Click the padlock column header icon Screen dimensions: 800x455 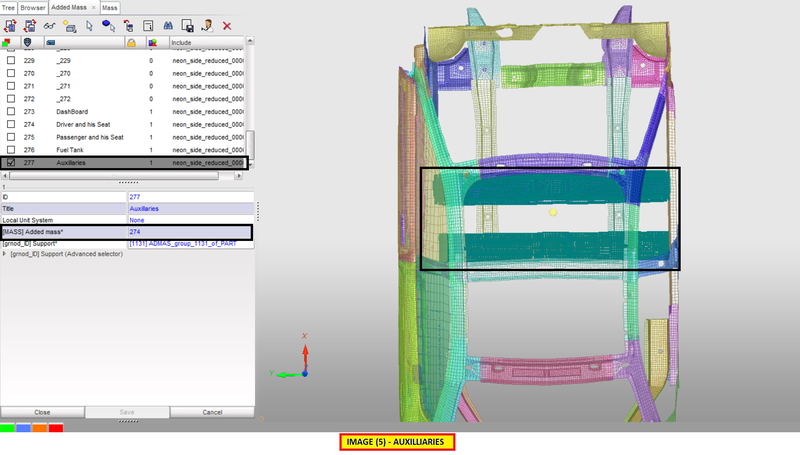pyautogui.click(x=130, y=43)
